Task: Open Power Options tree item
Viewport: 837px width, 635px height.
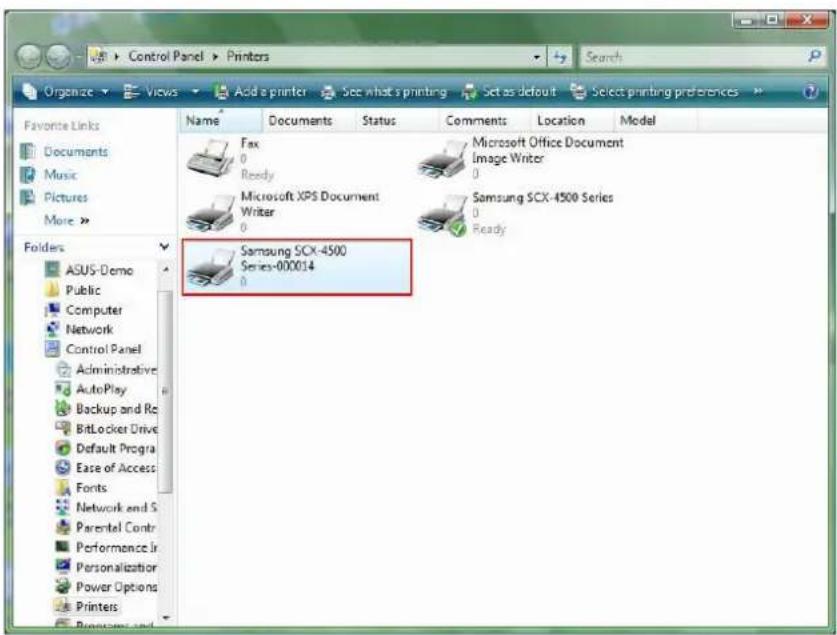Action: point(106,586)
